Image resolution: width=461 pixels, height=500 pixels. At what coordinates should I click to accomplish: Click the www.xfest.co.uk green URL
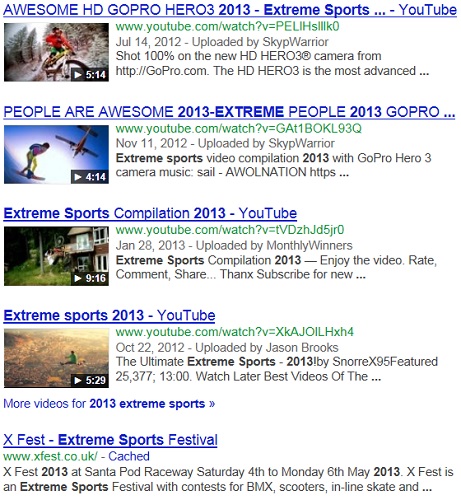point(50,456)
